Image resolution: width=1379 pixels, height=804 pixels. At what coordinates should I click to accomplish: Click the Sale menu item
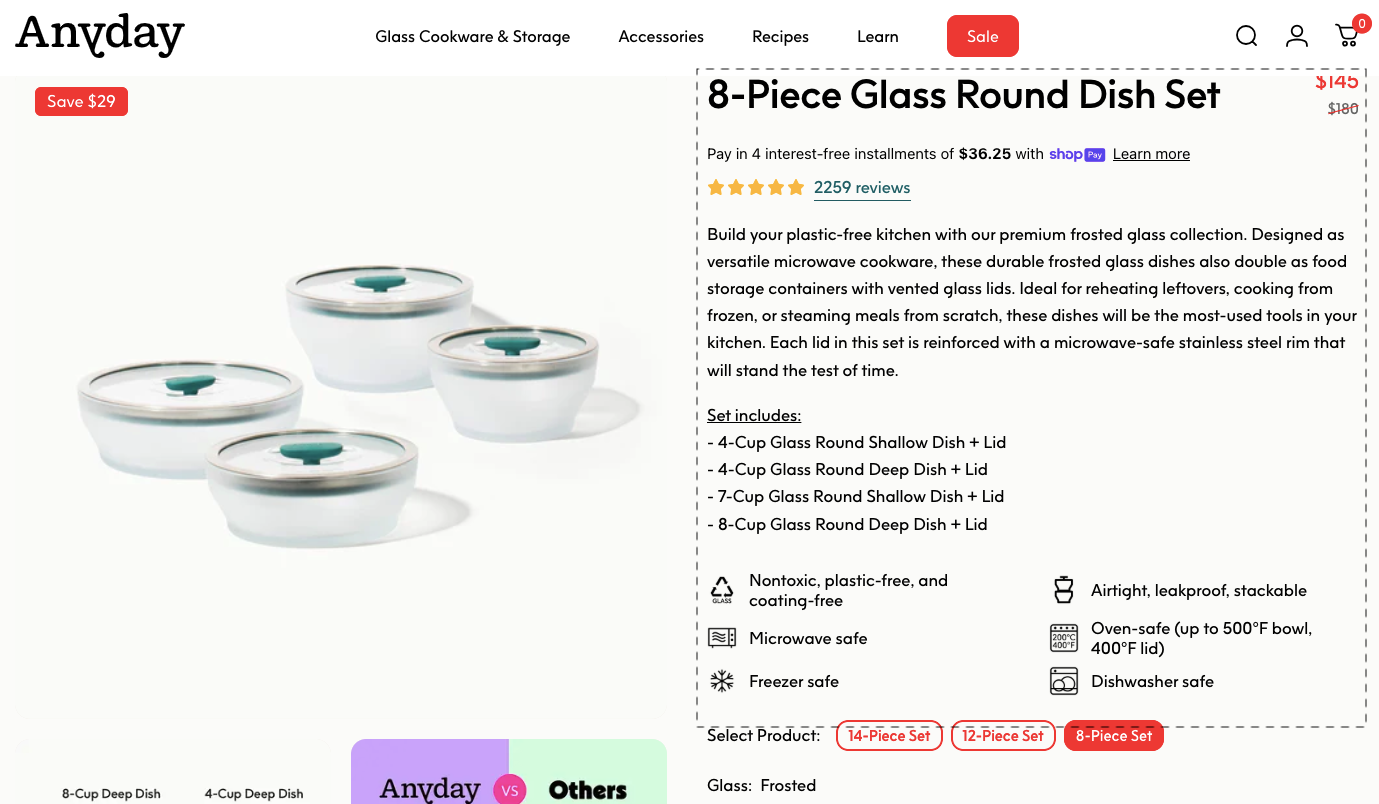click(x=982, y=35)
